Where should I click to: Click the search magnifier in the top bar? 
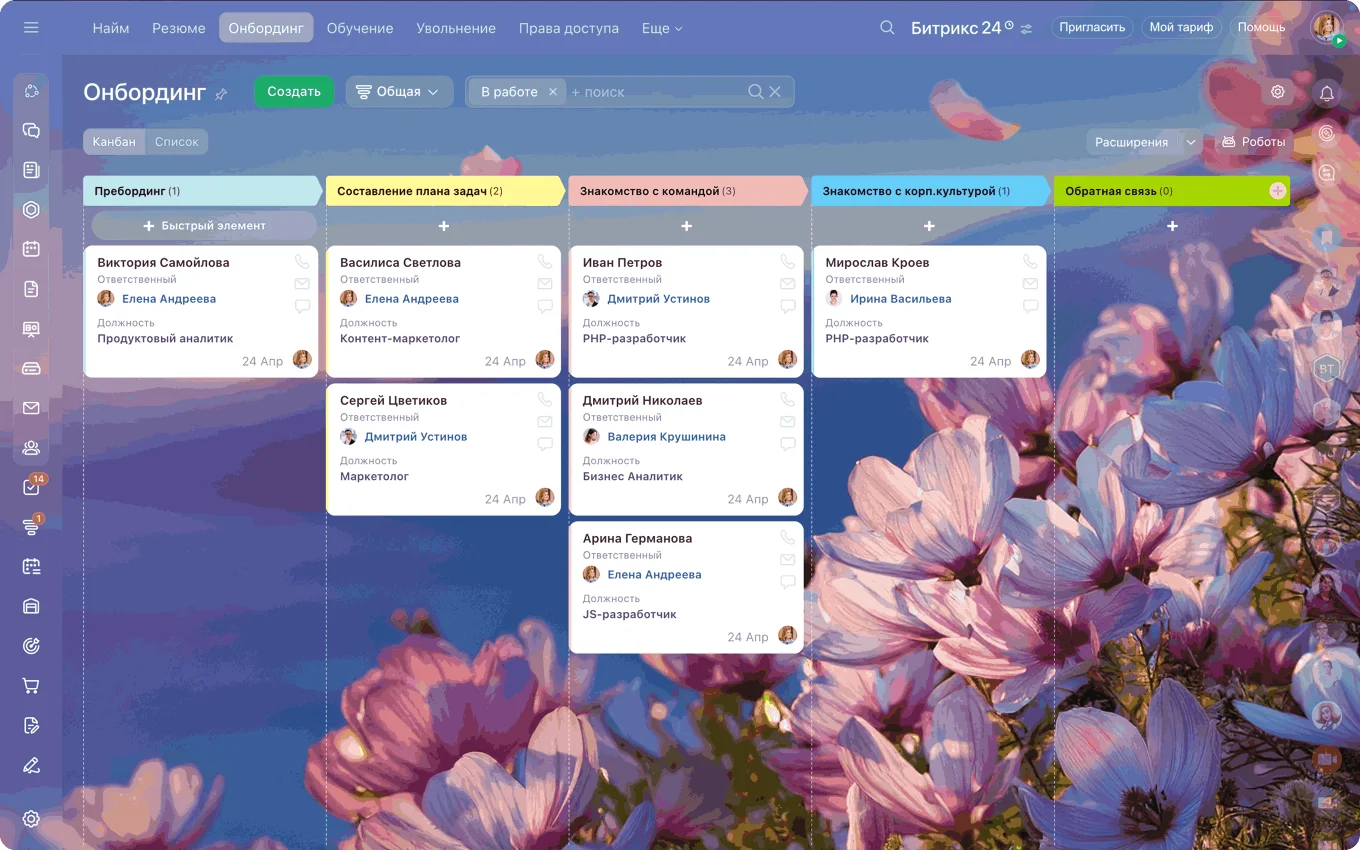(x=887, y=28)
